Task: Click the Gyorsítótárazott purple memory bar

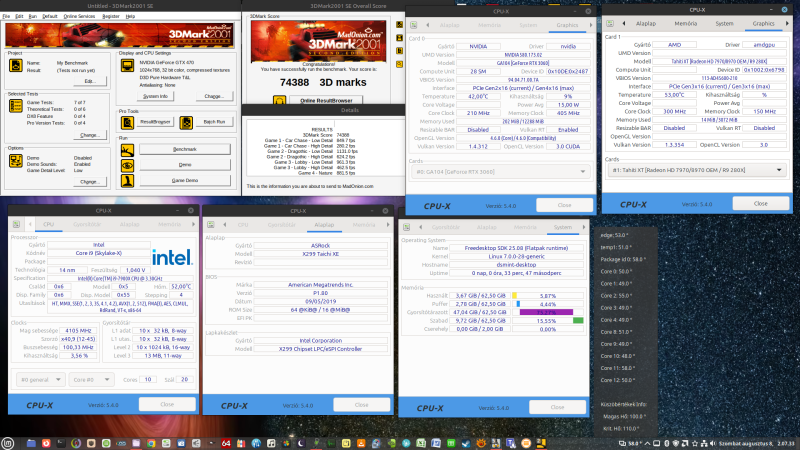Action: pyautogui.click(x=547, y=312)
